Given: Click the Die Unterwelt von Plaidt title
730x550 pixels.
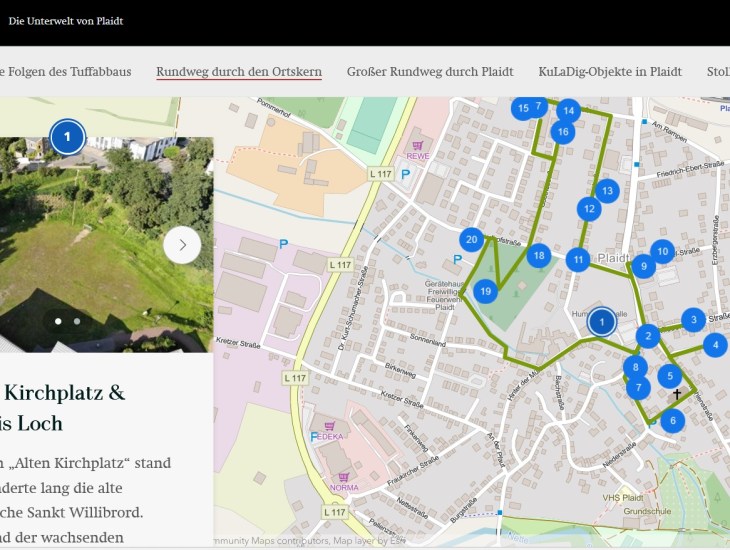Looking at the screenshot, I should [66, 21].
